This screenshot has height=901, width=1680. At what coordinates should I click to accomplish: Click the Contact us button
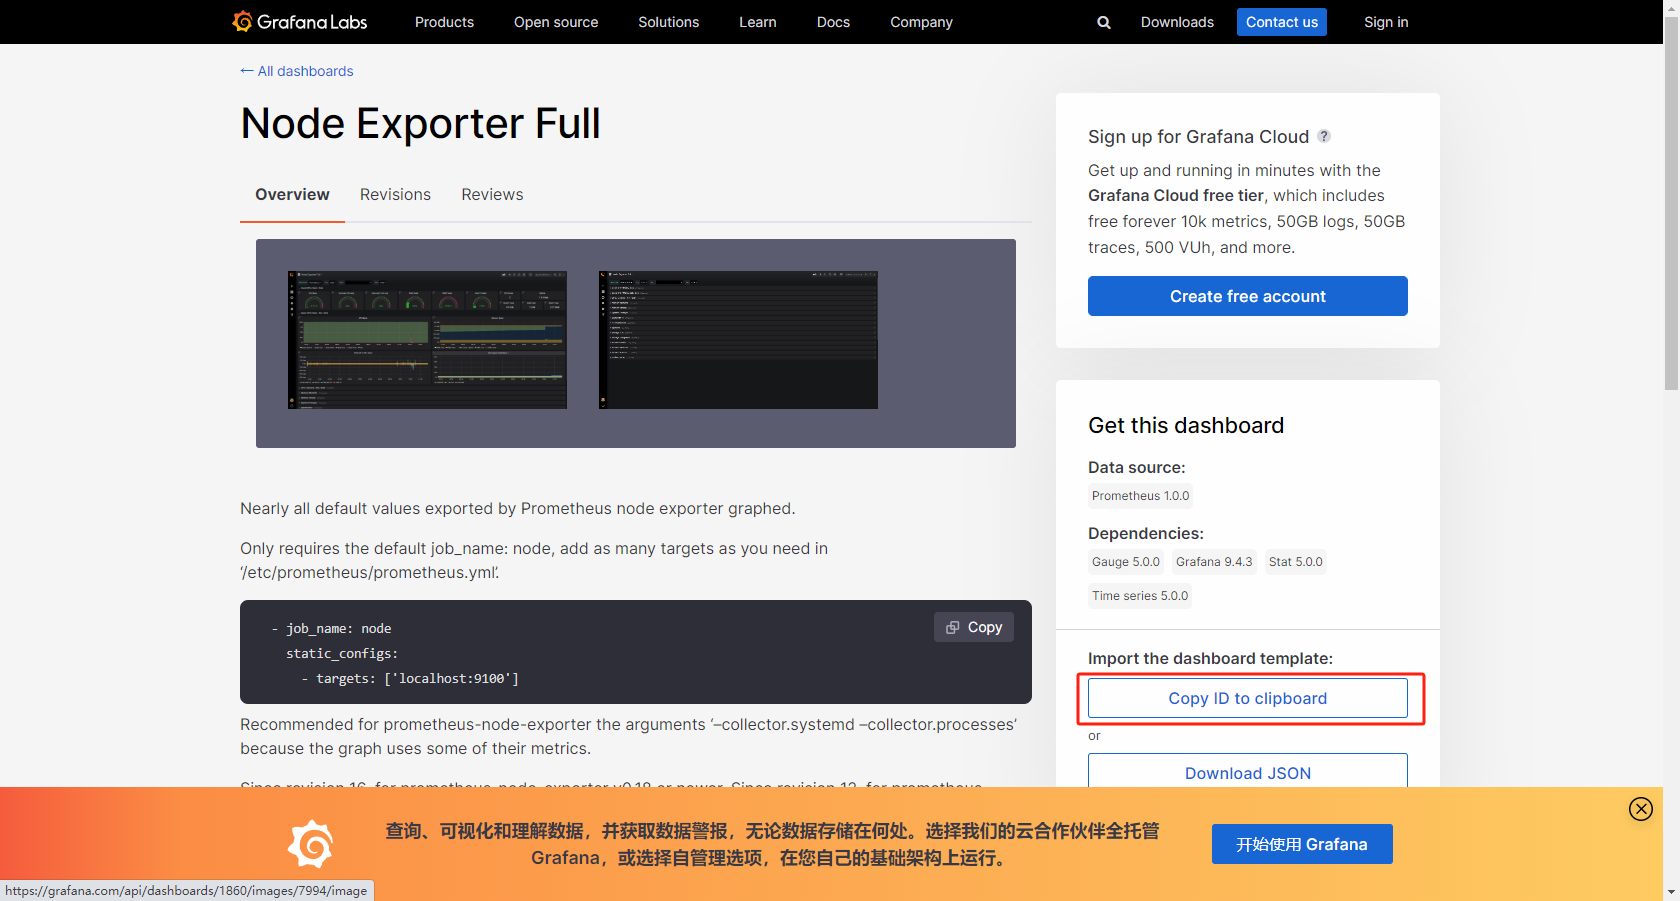[1282, 22]
